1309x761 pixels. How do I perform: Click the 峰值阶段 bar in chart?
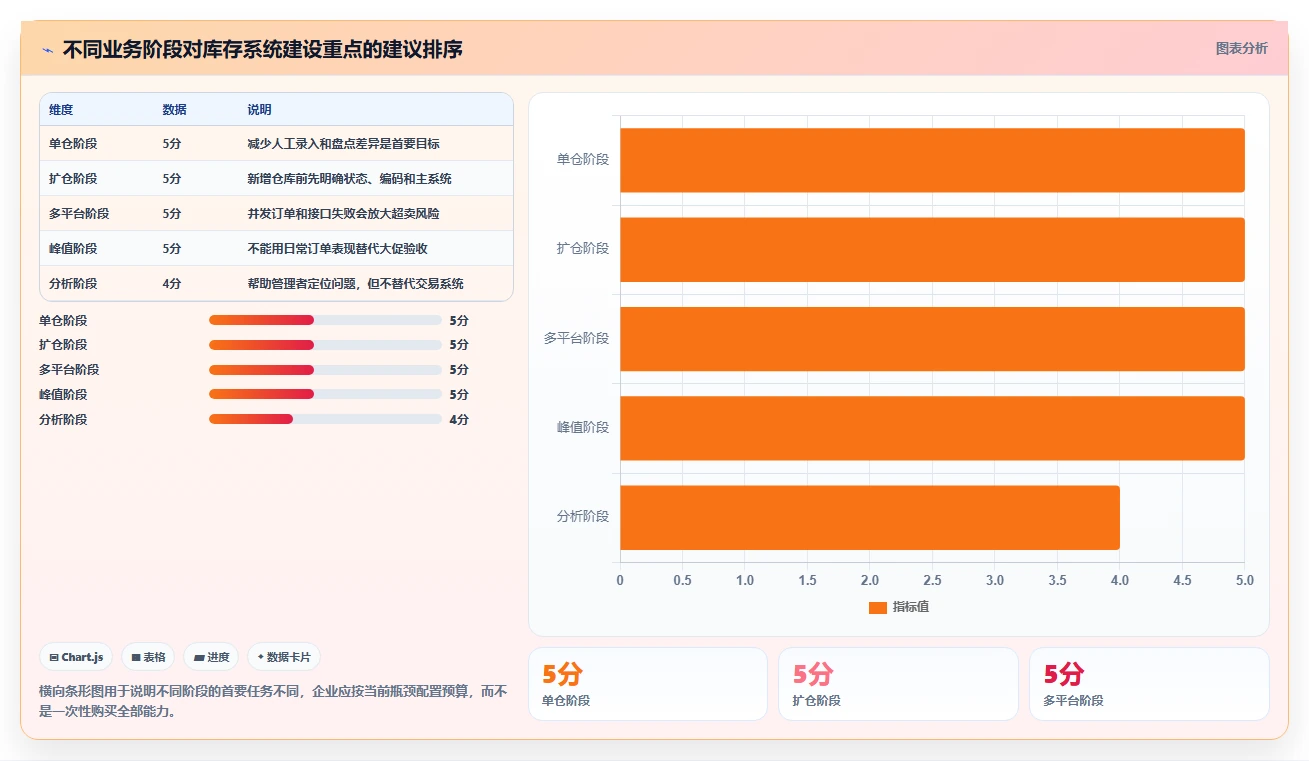(x=932, y=428)
